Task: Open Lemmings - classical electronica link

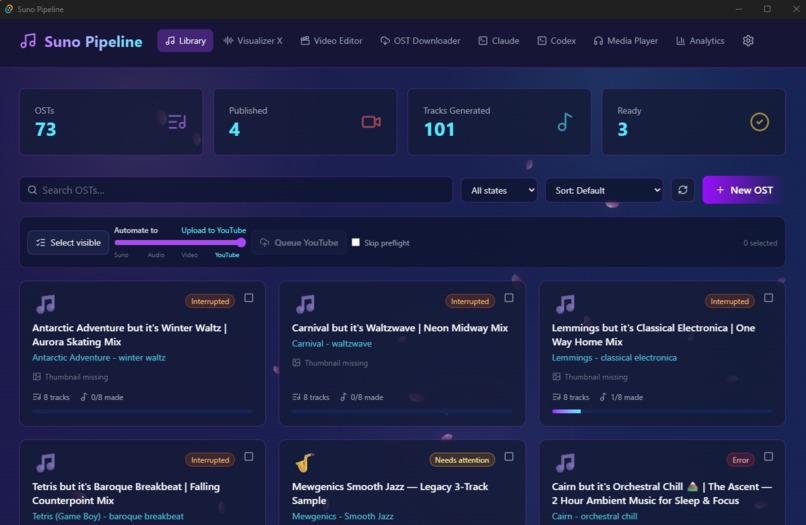Action: click(614, 357)
